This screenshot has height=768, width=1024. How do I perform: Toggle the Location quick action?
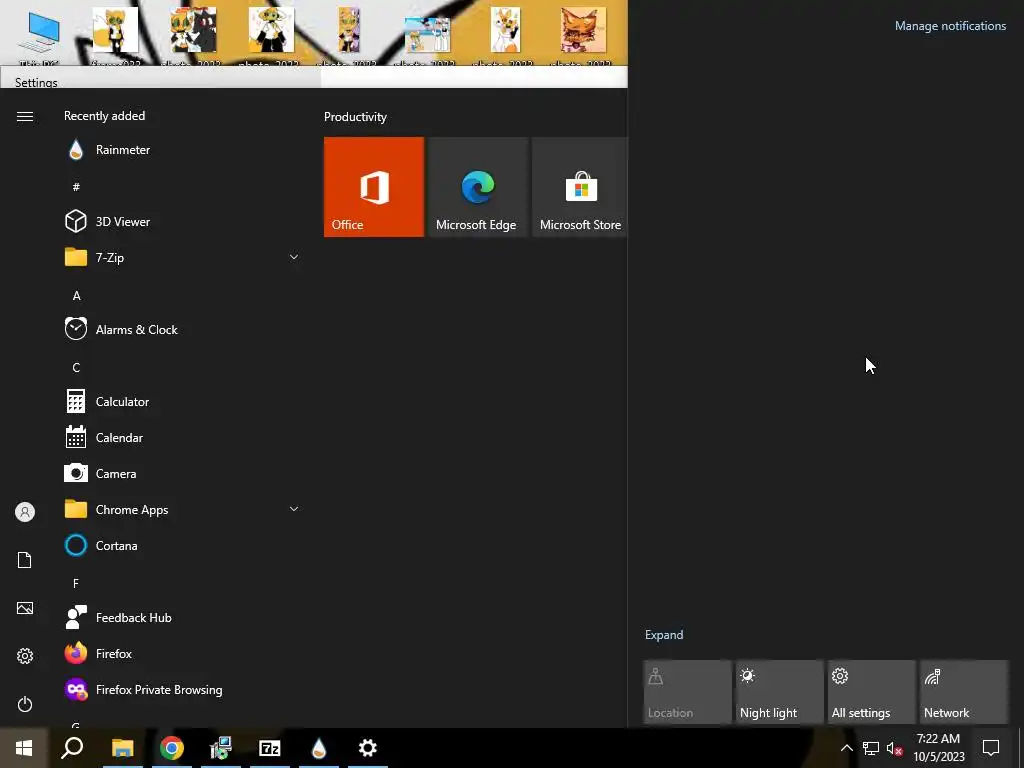tap(687, 692)
